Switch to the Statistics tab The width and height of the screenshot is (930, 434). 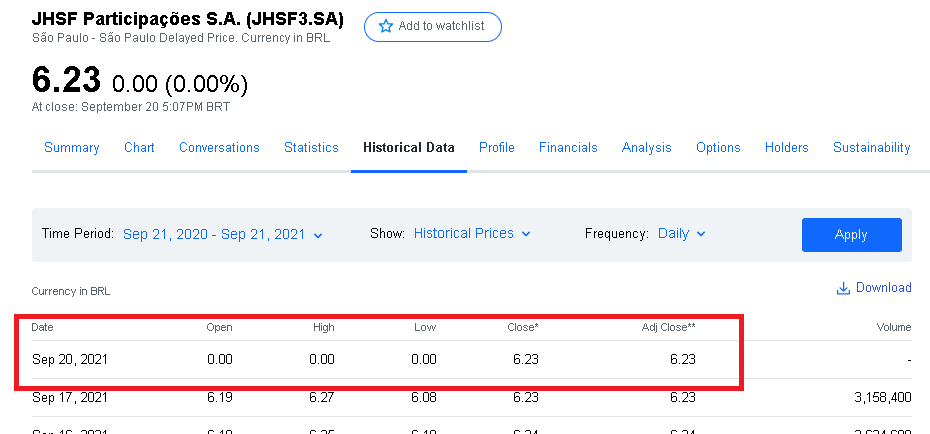[311, 148]
